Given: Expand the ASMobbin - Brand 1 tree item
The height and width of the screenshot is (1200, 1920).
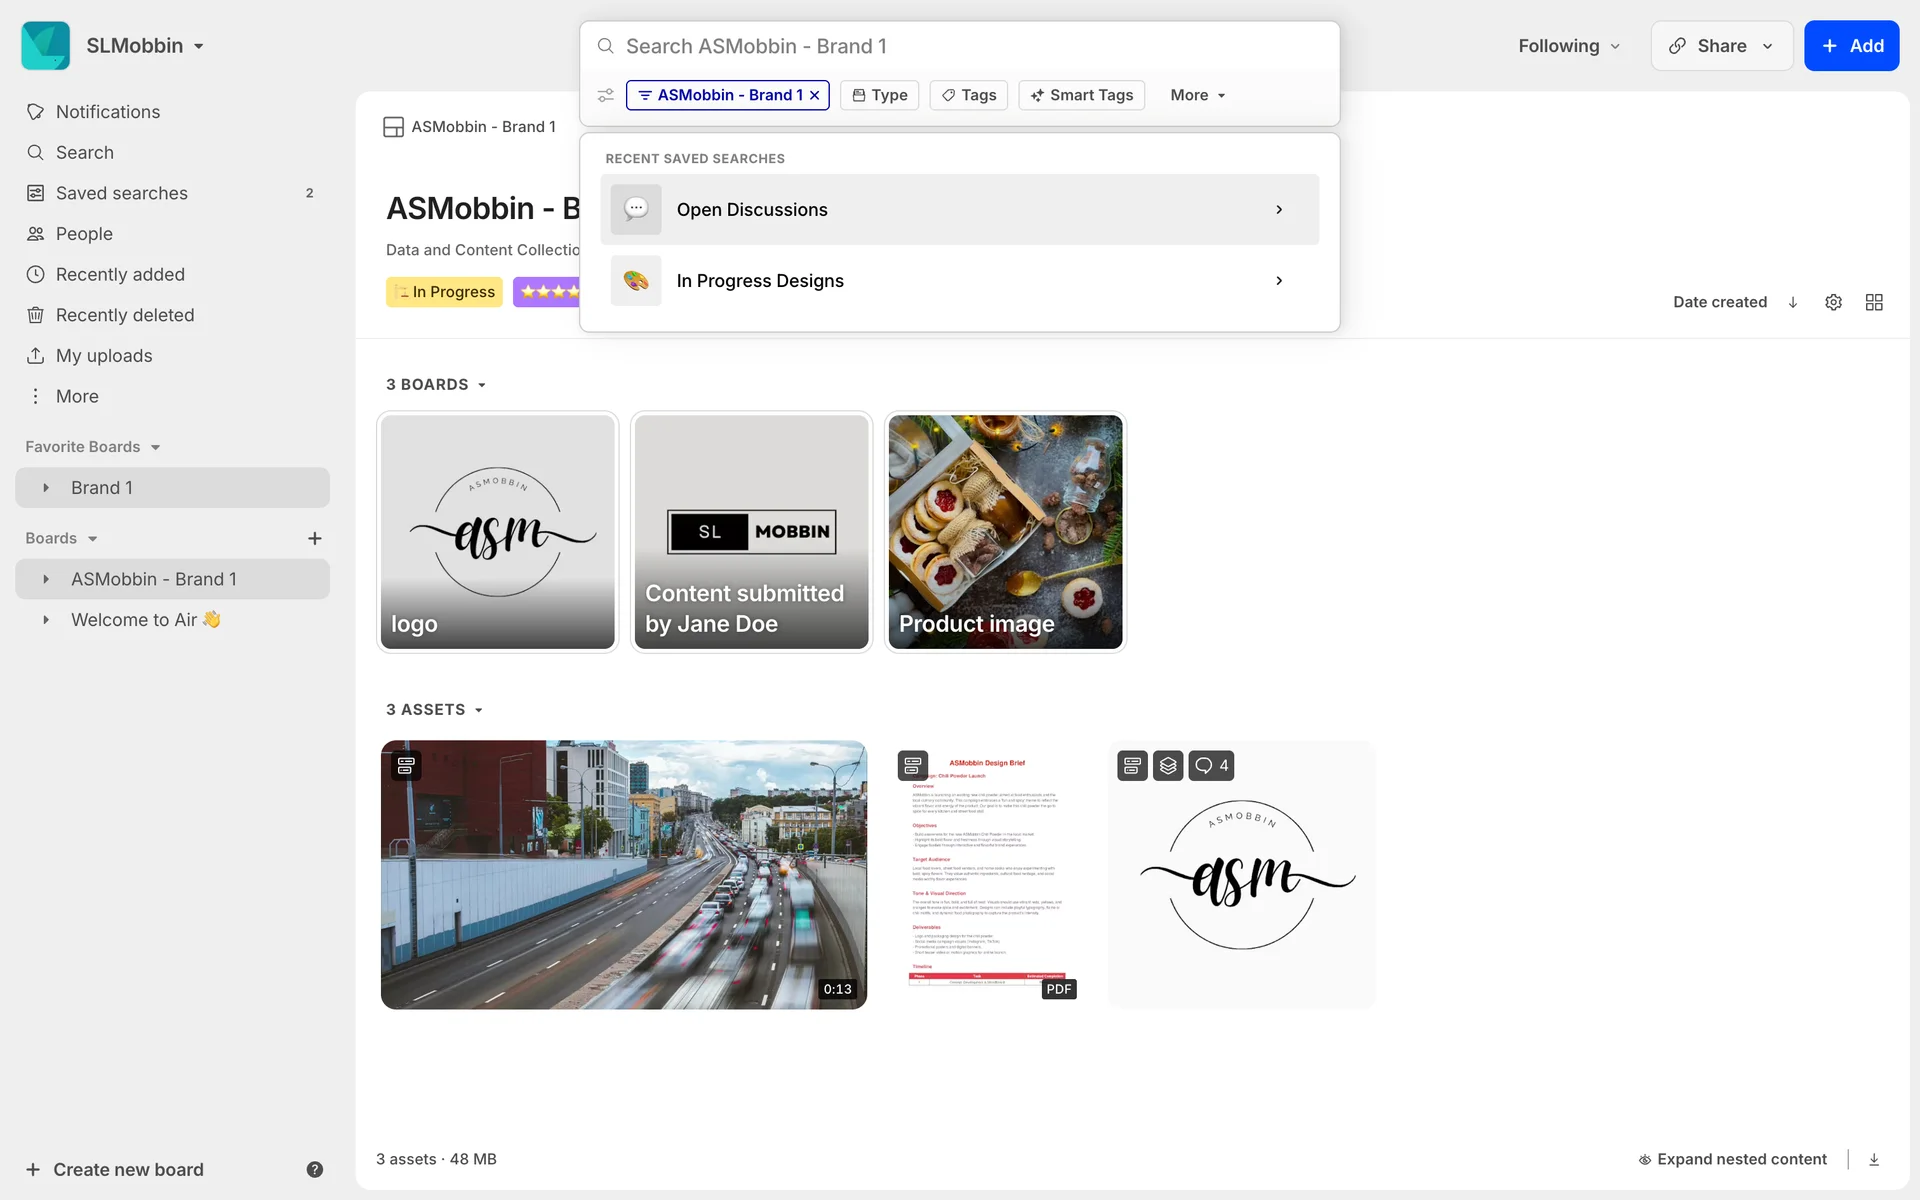Looking at the screenshot, I should coord(46,579).
